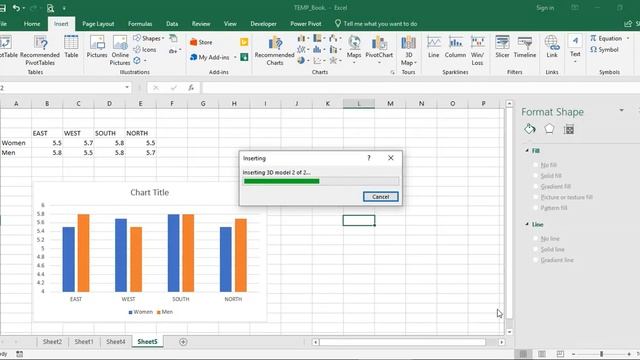
Task: Insert a Timeline filter
Action: tap(524, 47)
